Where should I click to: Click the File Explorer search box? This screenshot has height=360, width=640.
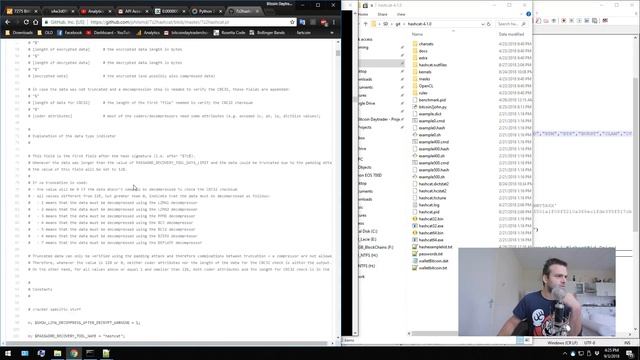click(x=511, y=24)
